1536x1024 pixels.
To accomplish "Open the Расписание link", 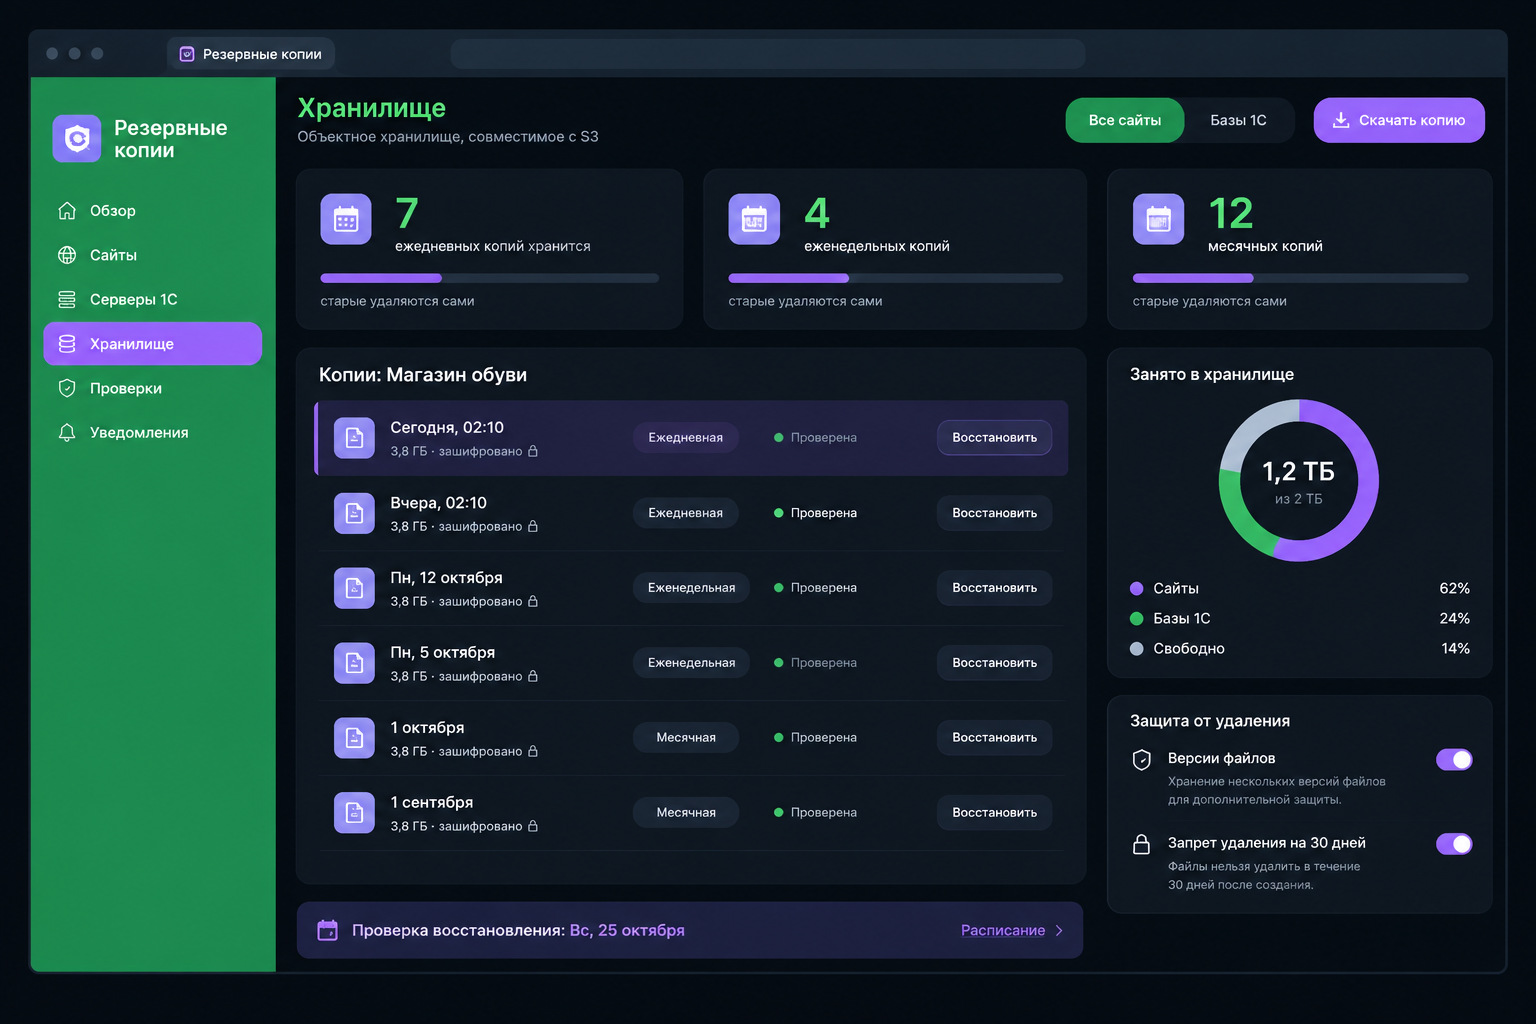I will (1003, 930).
